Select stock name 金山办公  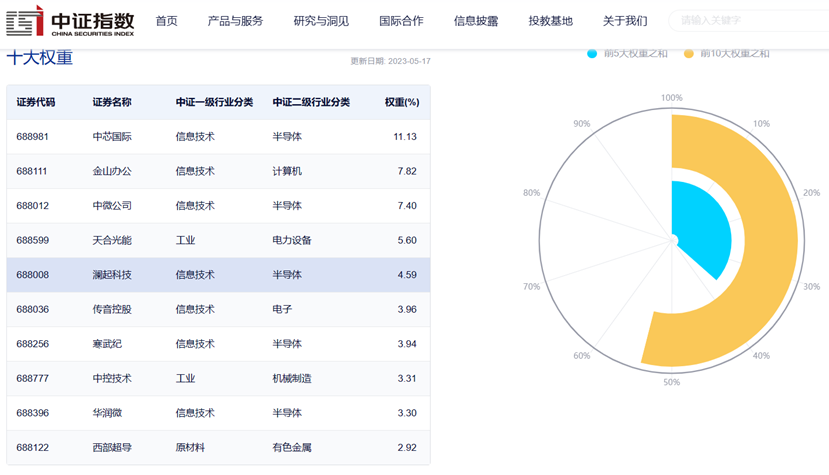tap(112, 171)
